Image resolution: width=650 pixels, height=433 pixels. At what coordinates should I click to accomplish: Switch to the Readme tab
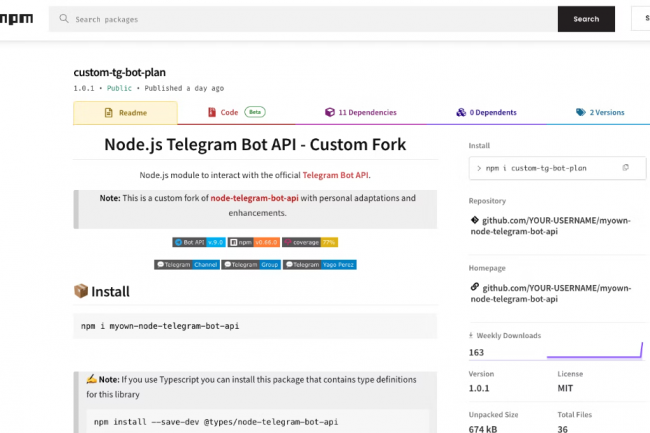coord(125,113)
